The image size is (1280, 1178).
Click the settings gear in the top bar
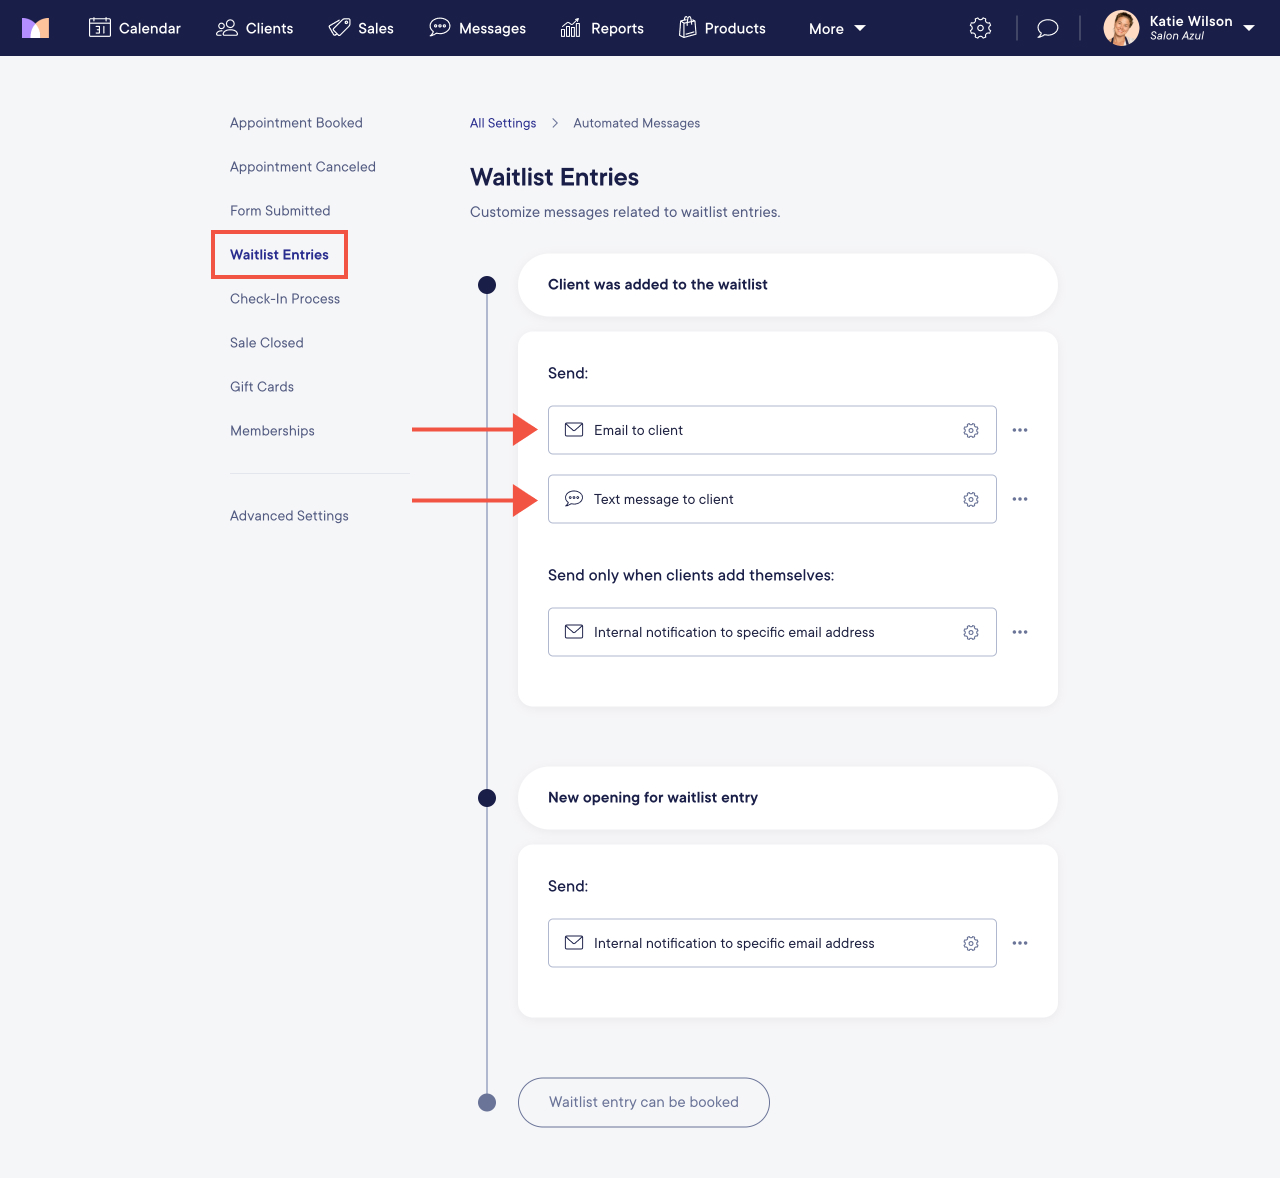tap(980, 28)
